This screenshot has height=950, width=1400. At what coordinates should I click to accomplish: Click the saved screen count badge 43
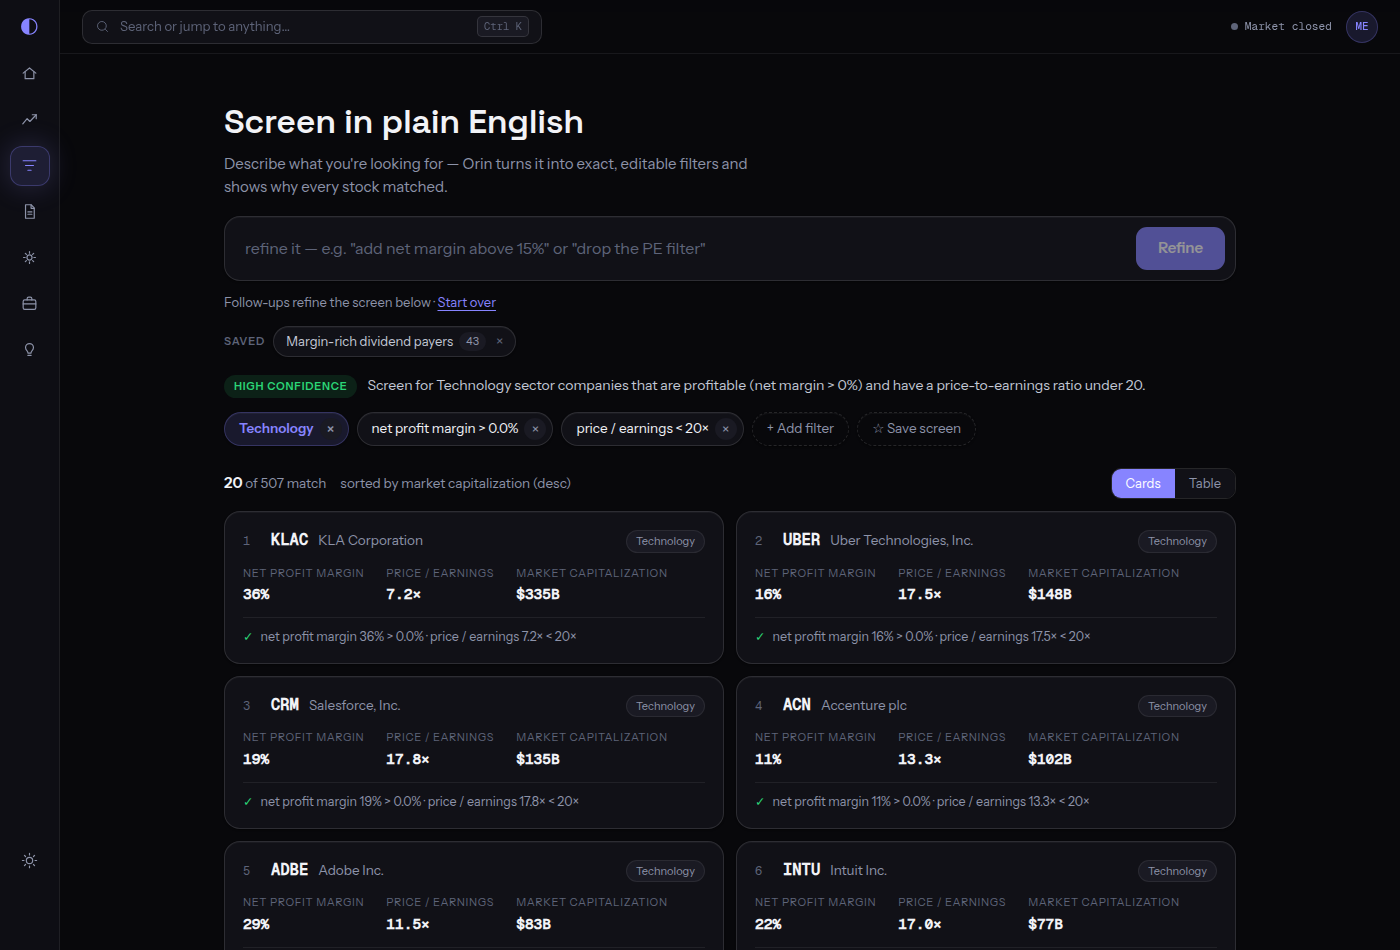coord(473,342)
